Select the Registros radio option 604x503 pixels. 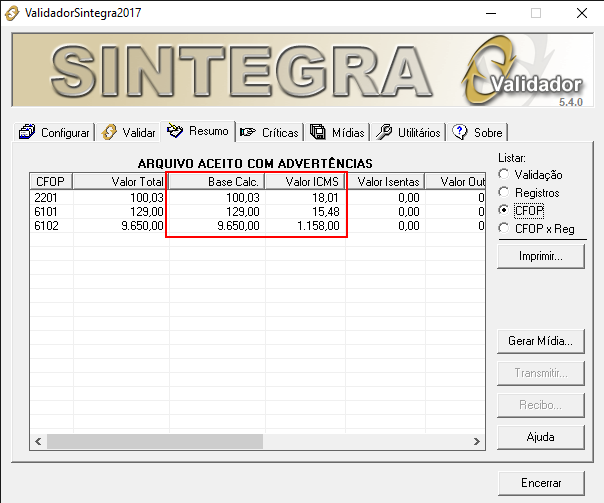pyautogui.click(x=504, y=192)
